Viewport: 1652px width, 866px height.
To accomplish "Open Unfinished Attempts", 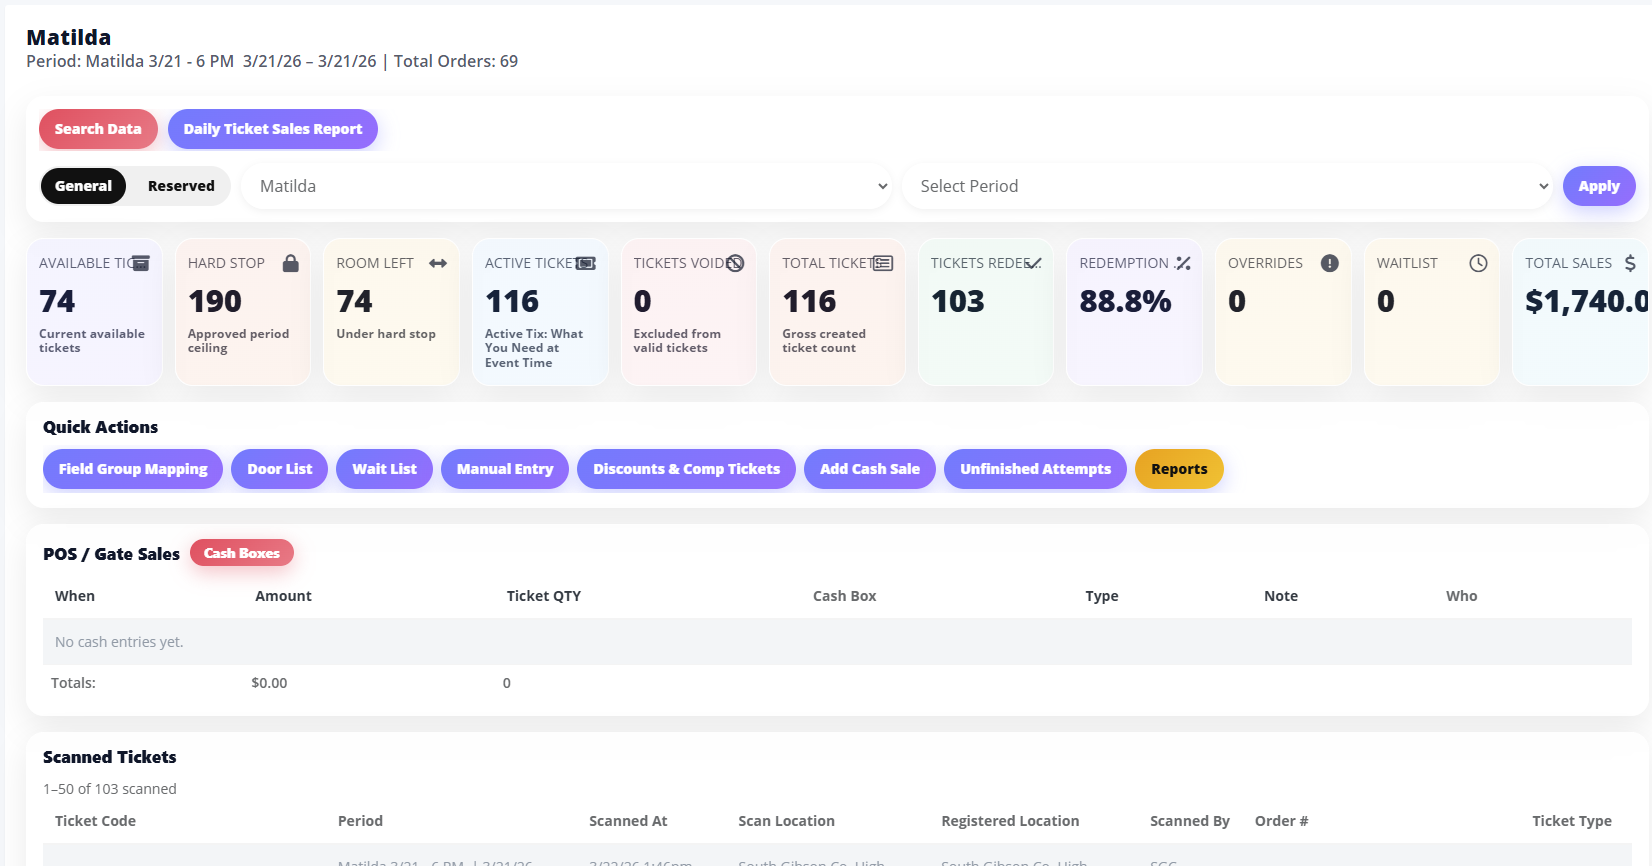I will (1036, 469).
